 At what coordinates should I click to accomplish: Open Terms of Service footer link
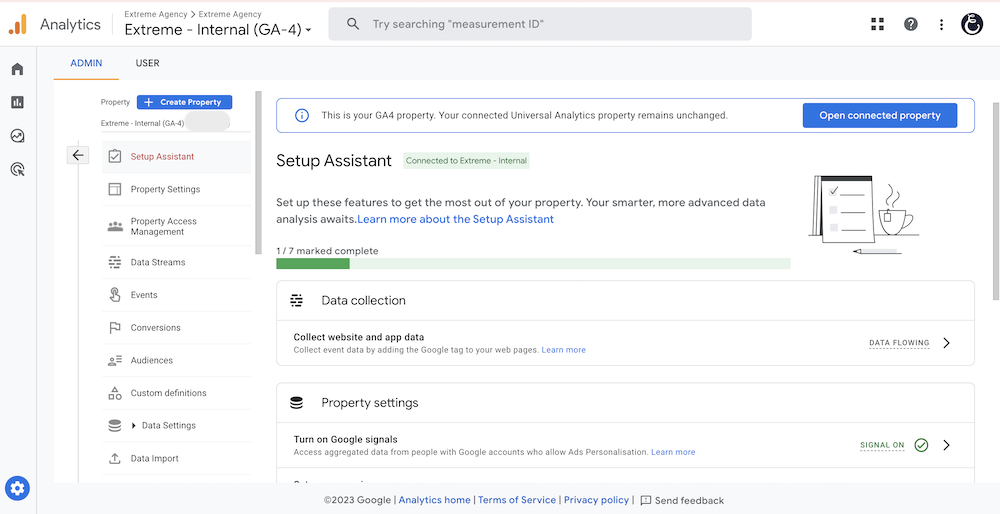pyautogui.click(x=517, y=501)
